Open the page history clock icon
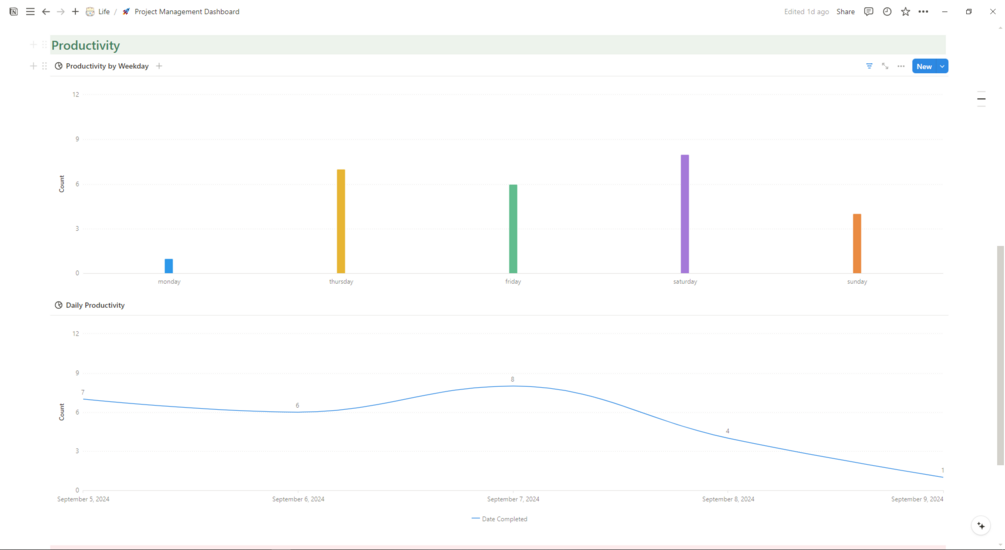This screenshot has height=550, width=1005. click(x=887, y=12)
